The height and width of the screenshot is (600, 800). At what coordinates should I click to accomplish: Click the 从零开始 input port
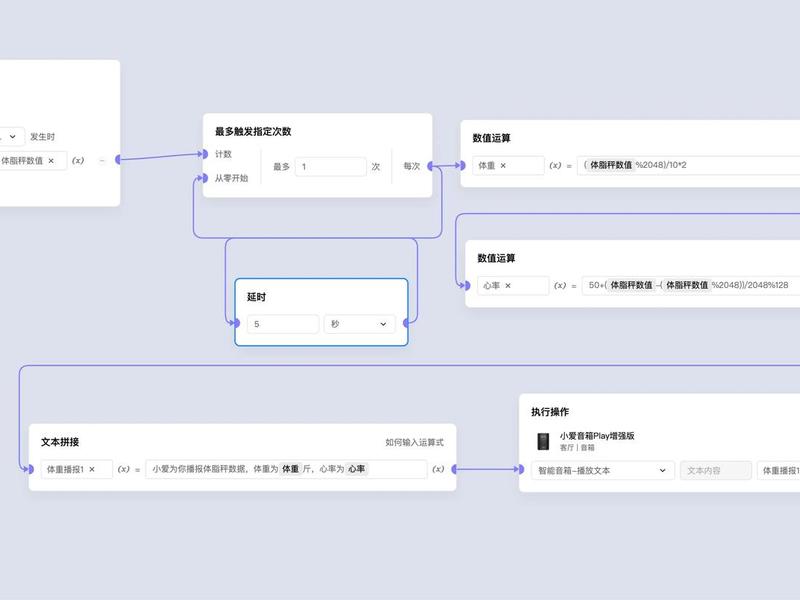pyautogui.click(x=204, y=178)
